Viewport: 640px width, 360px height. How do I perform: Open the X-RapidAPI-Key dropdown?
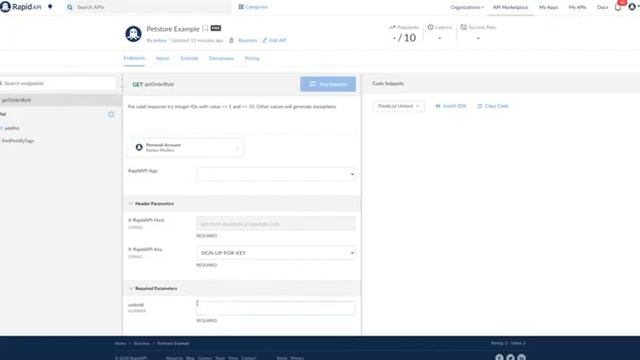click(x=276, y=253)
